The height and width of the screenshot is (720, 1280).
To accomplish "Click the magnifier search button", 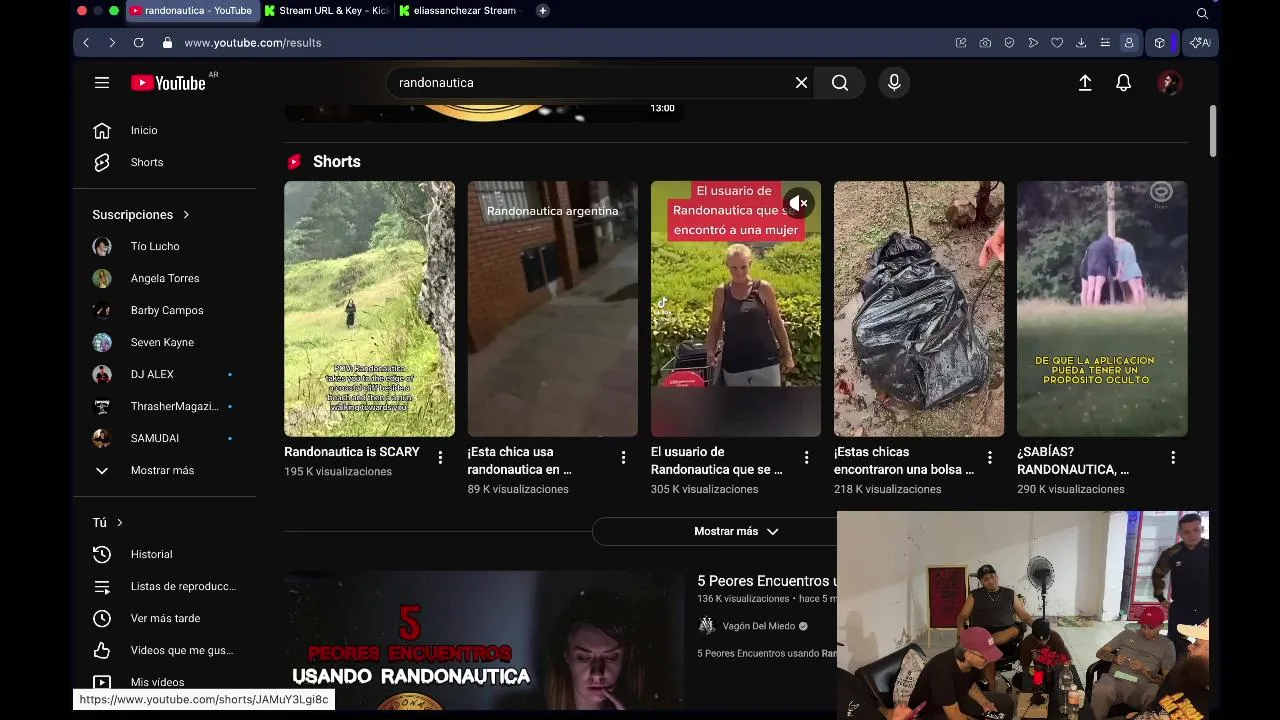I will [840, 83].
